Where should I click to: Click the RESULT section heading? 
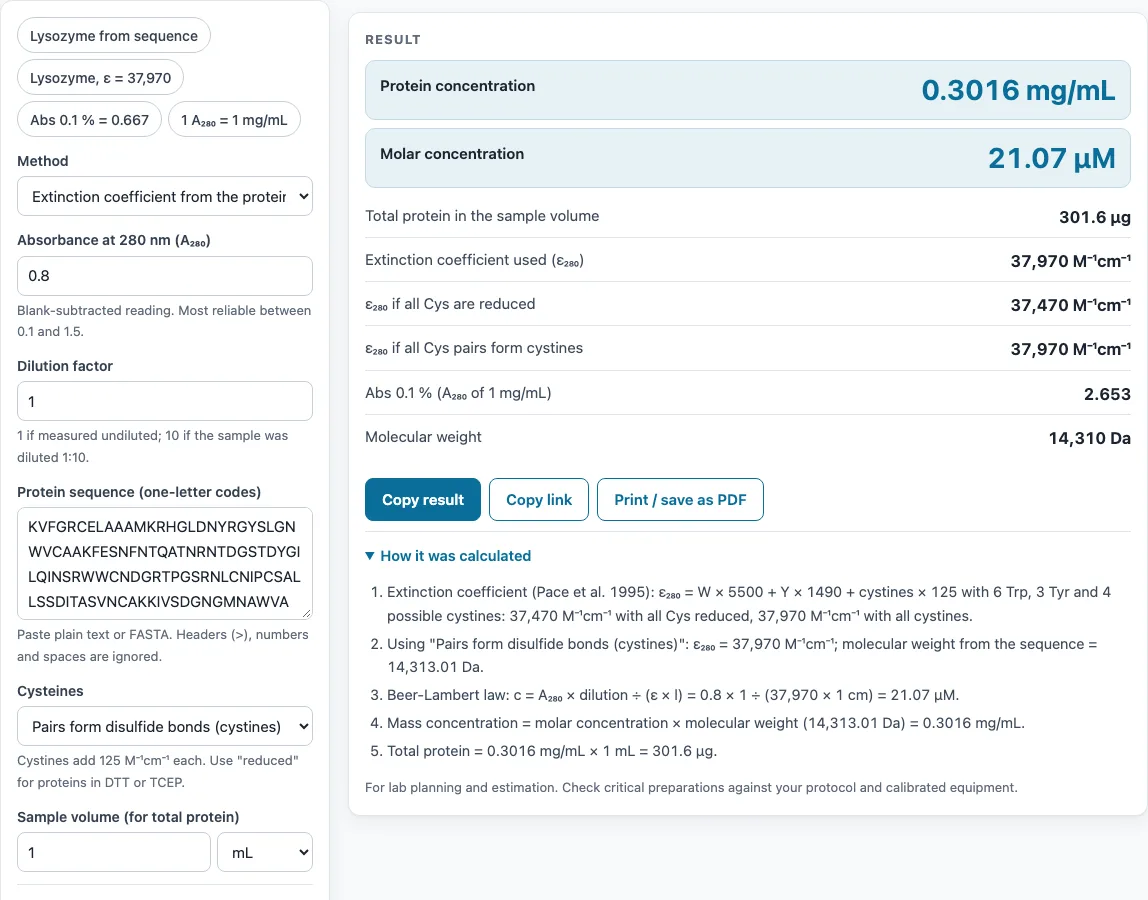pos(392,40)
